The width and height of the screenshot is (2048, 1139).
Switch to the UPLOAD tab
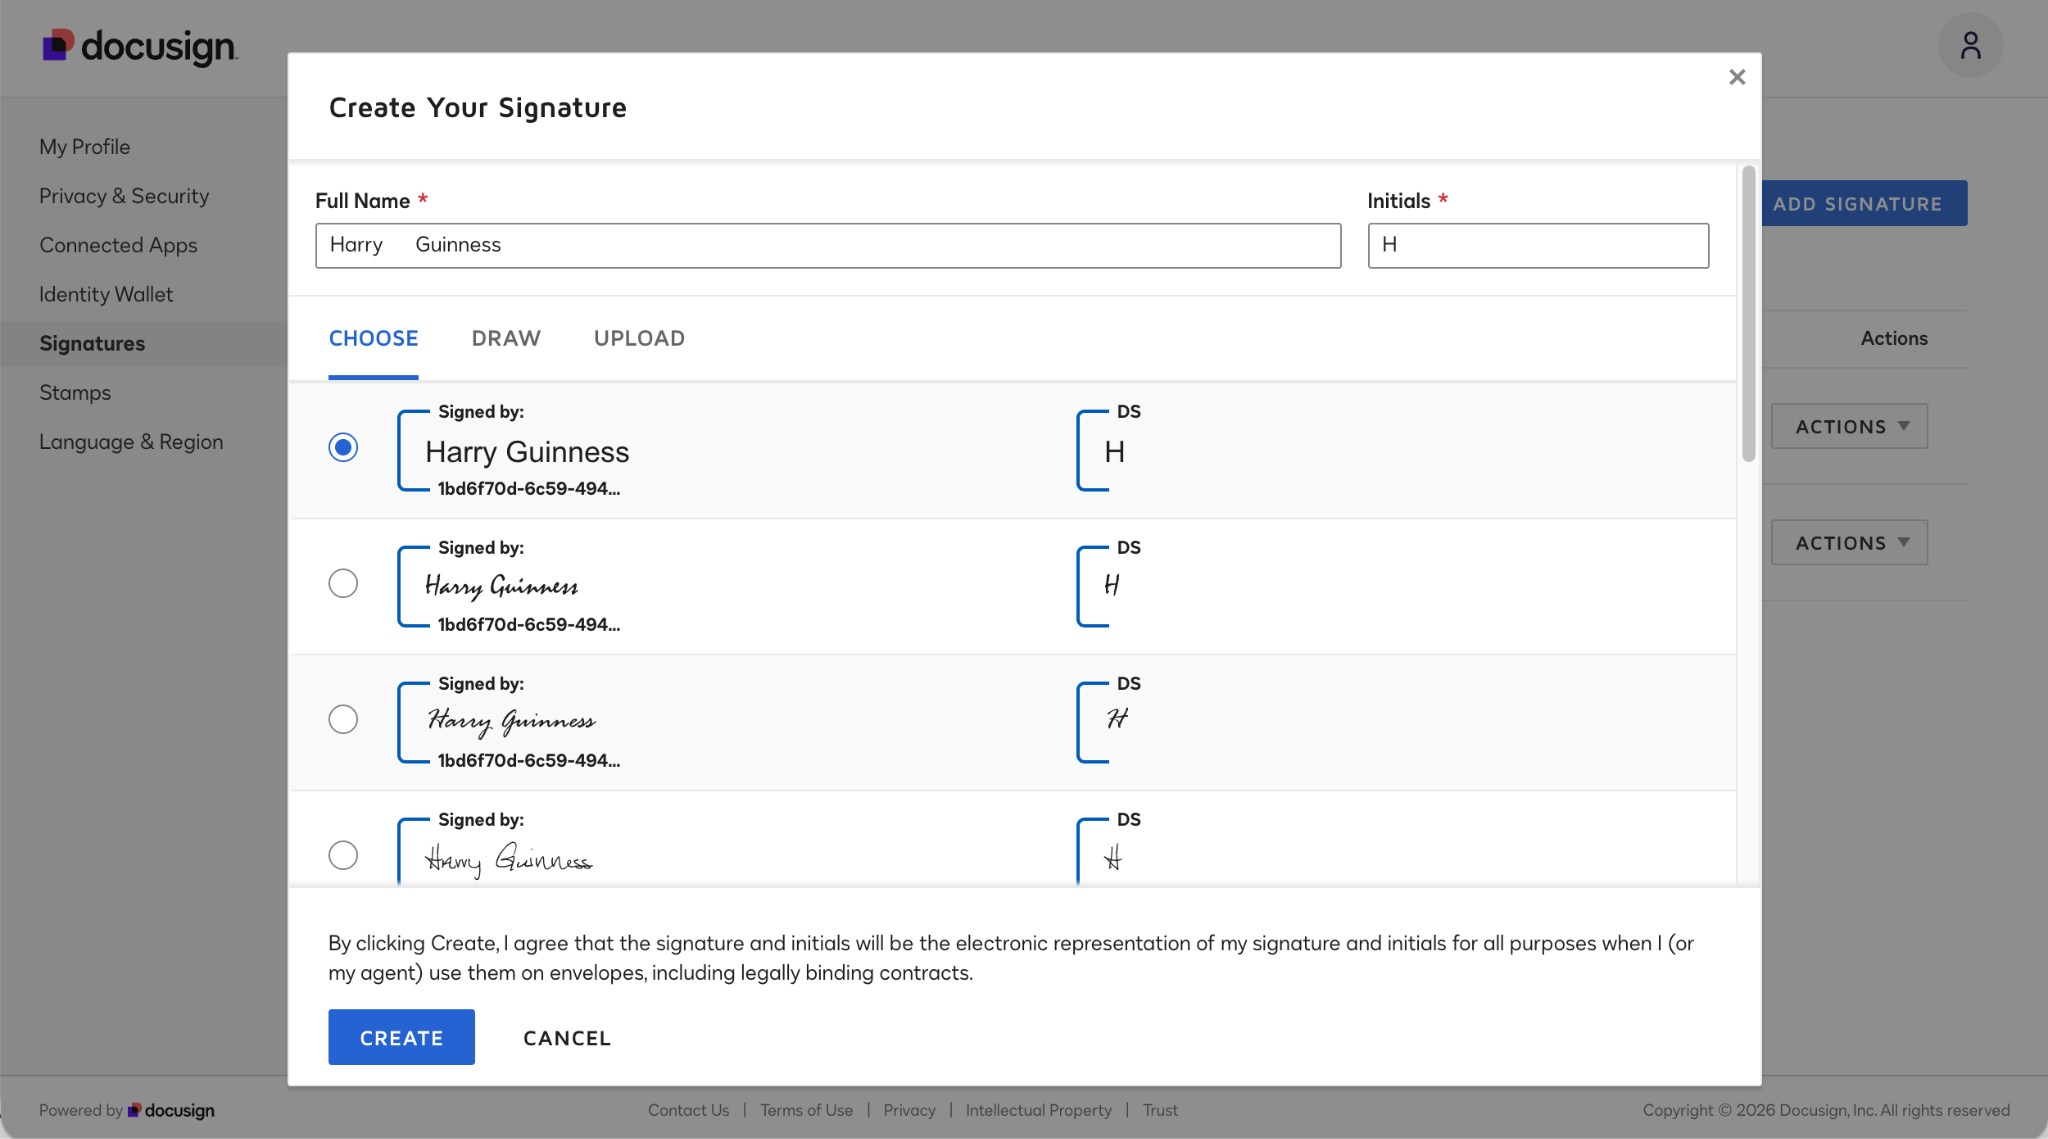coord(639,338)
